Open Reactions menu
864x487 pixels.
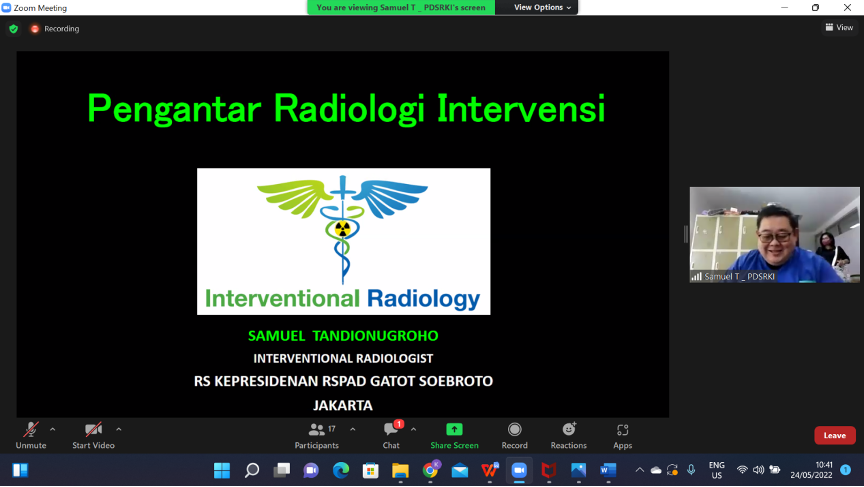[569, 435]
